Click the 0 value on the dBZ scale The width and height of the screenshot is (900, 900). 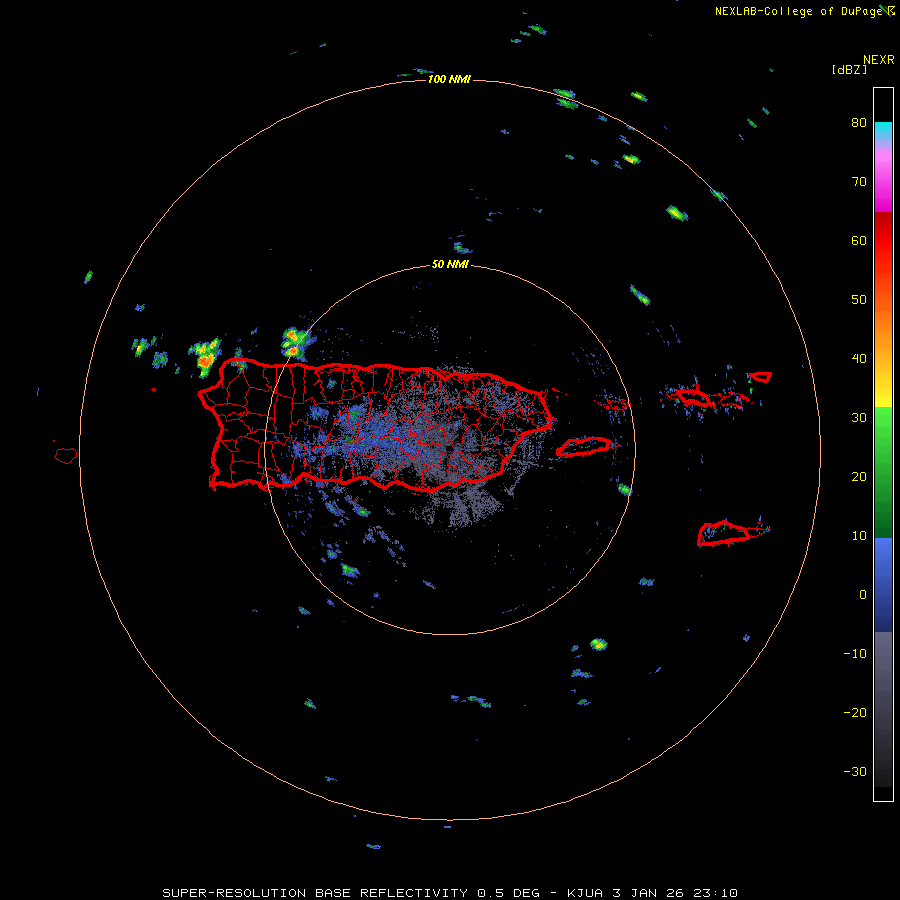pyautogui.click(x=863, y=595)
